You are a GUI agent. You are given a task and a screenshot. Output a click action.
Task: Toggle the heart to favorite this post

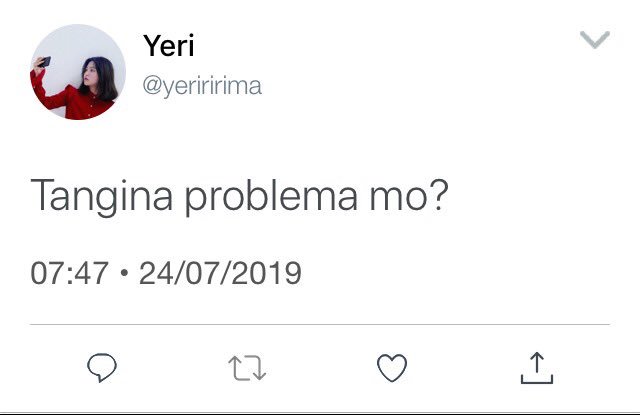pos(392,368)
